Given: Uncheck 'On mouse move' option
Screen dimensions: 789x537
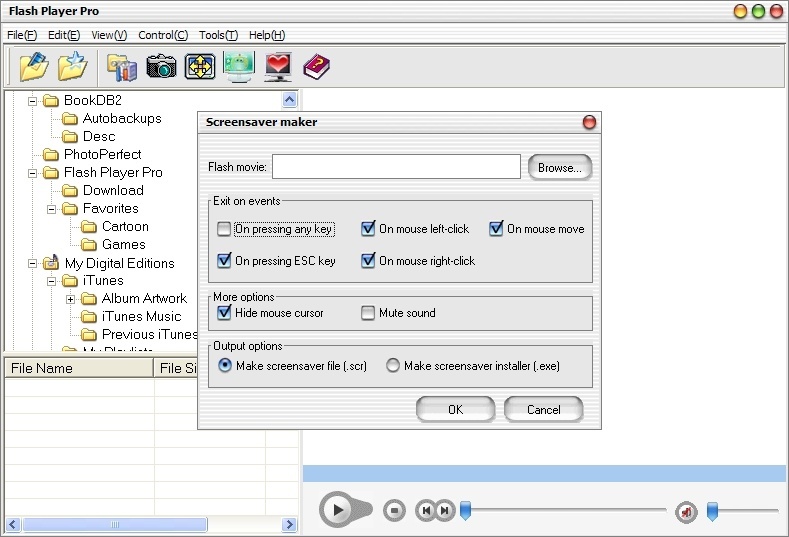Looking at the screenshot, I should (x=496, y=229).
